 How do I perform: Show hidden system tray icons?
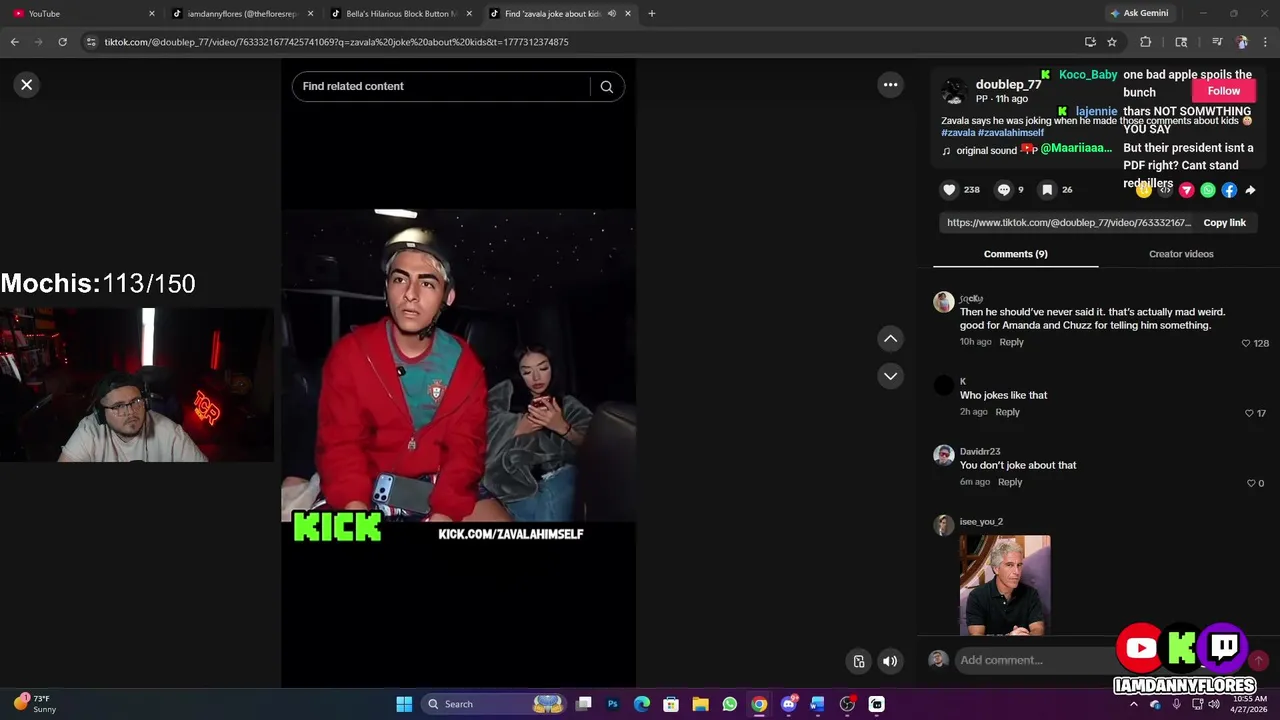[1133, 704]
